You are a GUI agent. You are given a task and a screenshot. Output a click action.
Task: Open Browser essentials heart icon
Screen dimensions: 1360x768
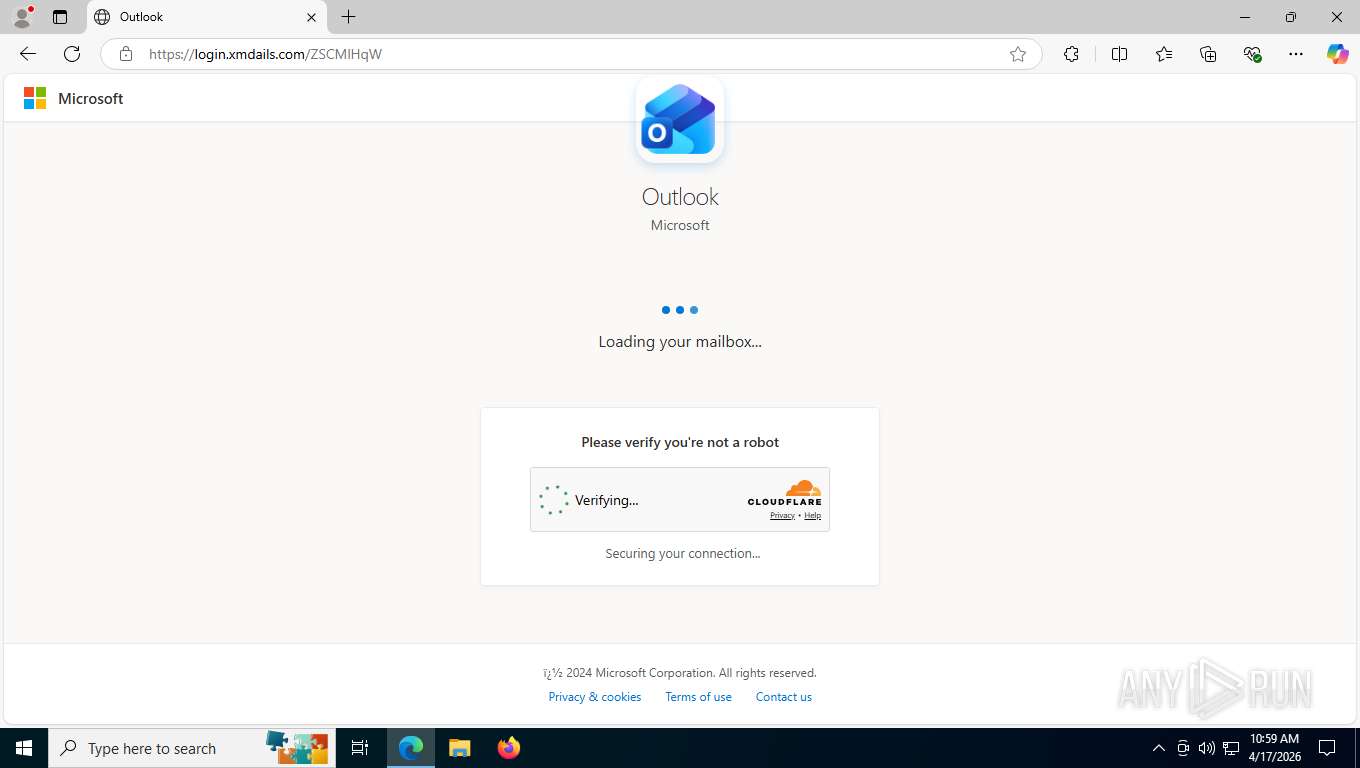(1252, 54)
